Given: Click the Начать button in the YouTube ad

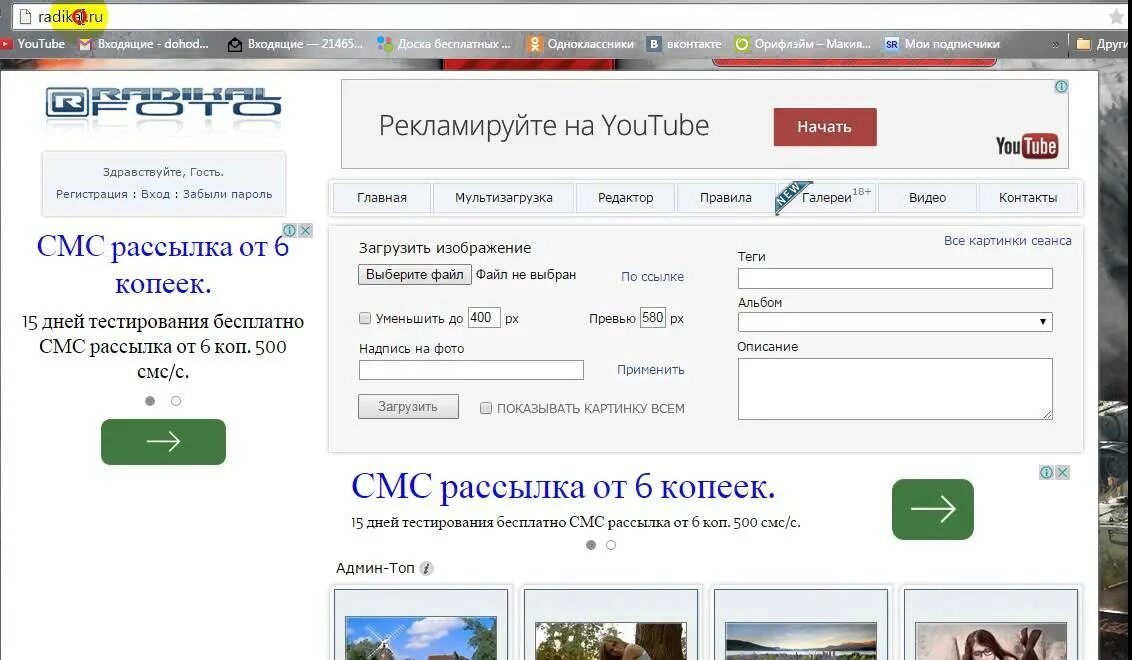Looking at the screenshot, I should 824,127.
